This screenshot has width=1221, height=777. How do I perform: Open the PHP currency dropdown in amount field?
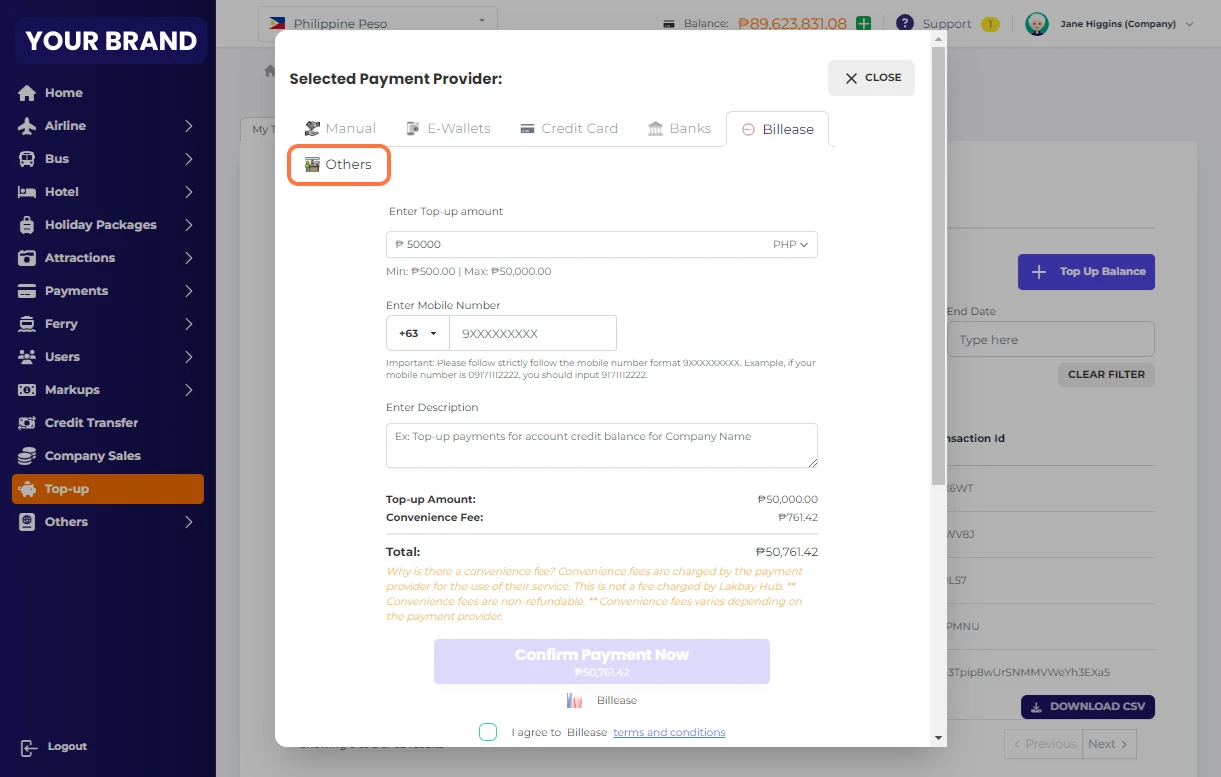tap(791, 244)
